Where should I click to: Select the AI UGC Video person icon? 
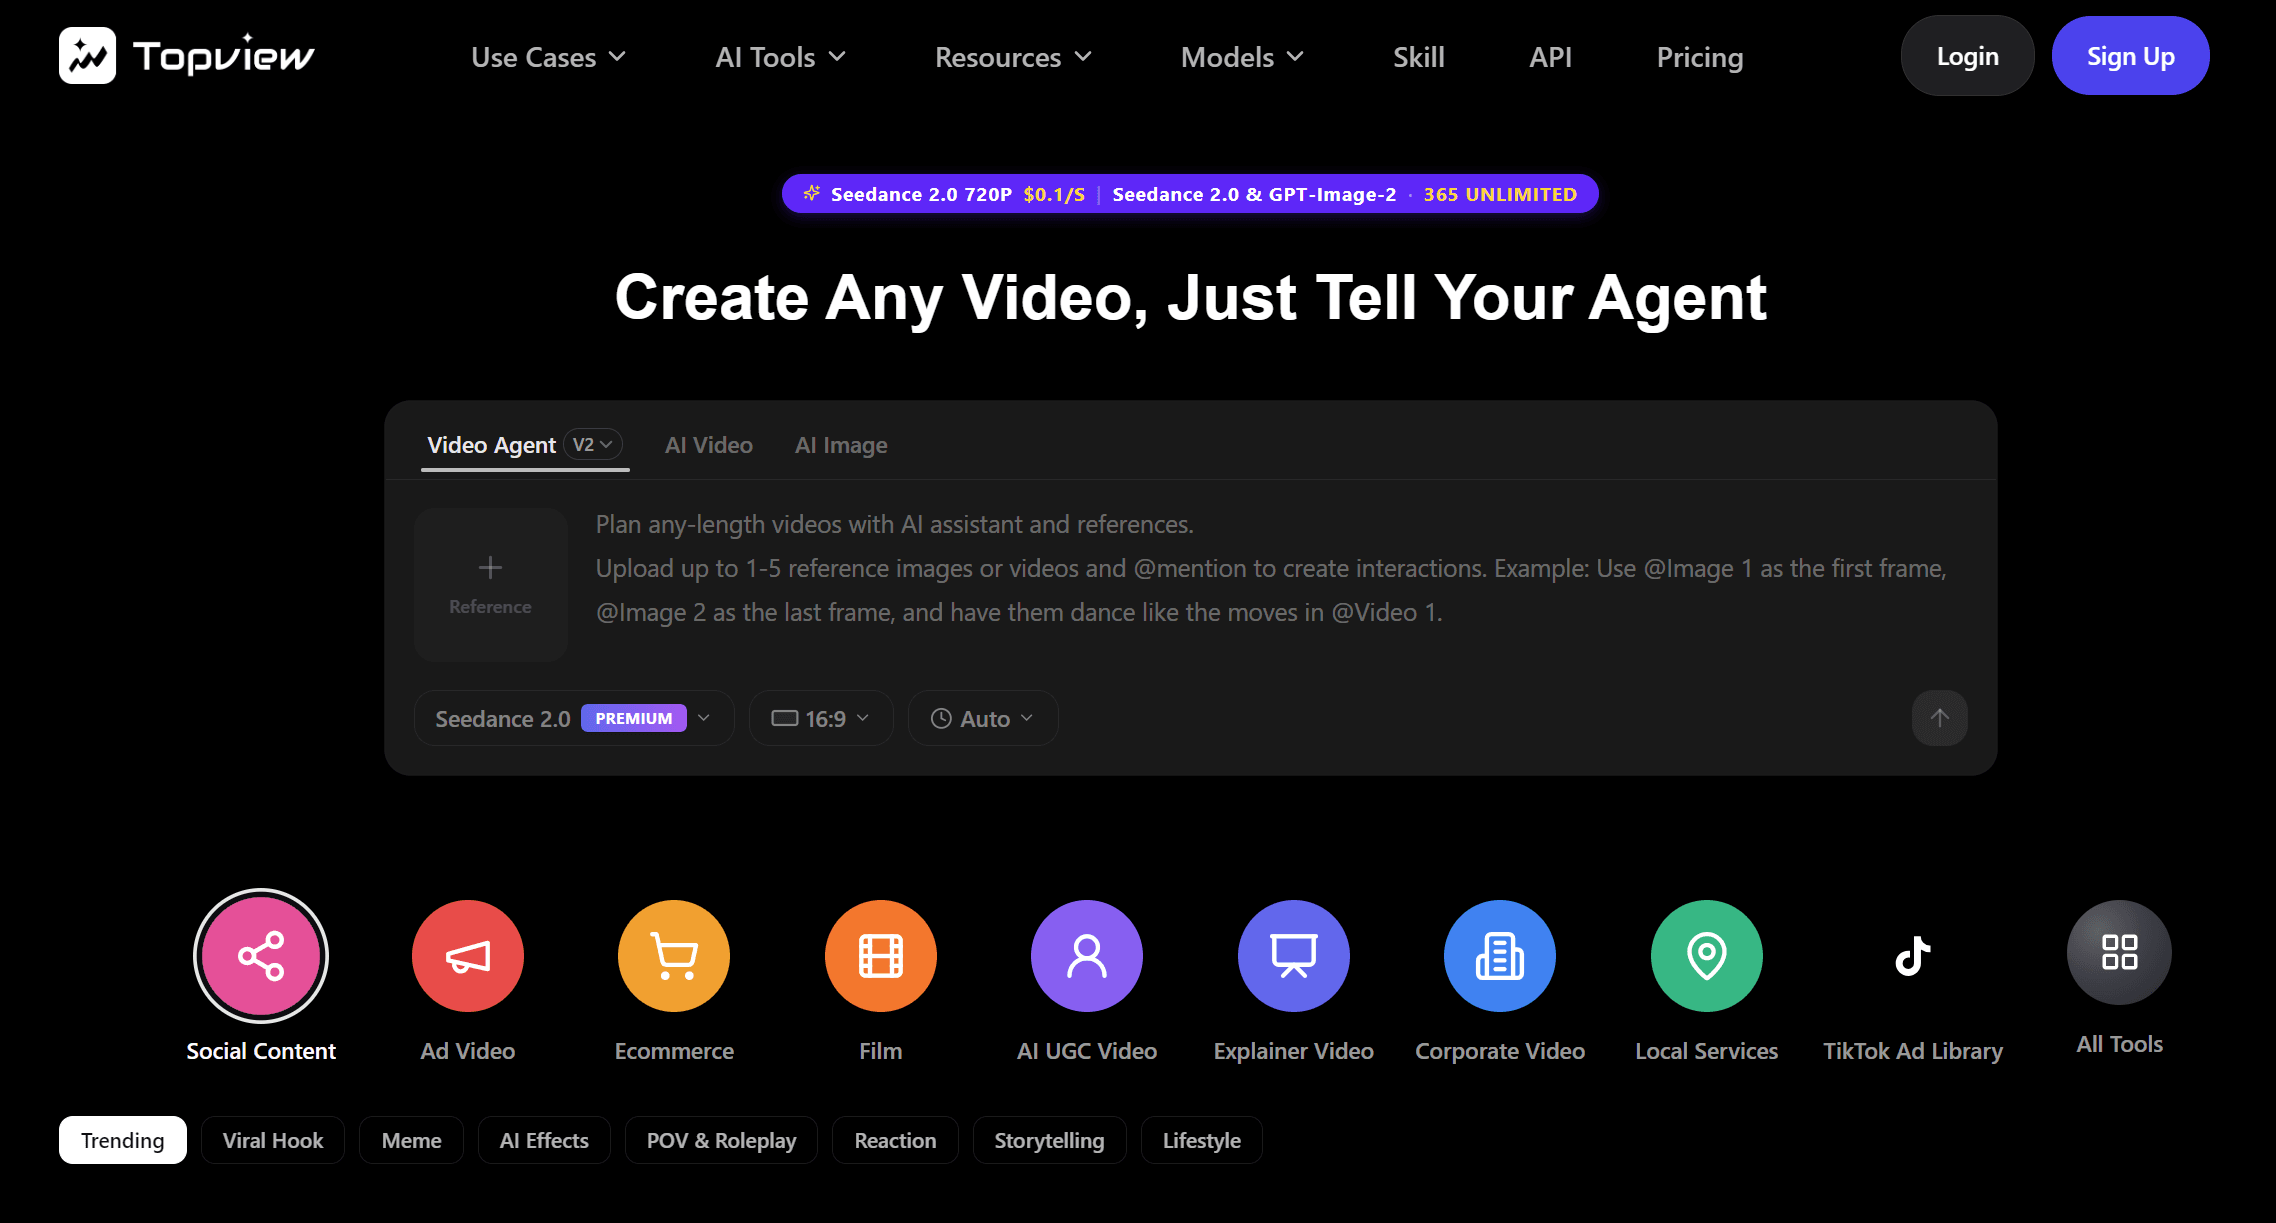coord(1087,956)
